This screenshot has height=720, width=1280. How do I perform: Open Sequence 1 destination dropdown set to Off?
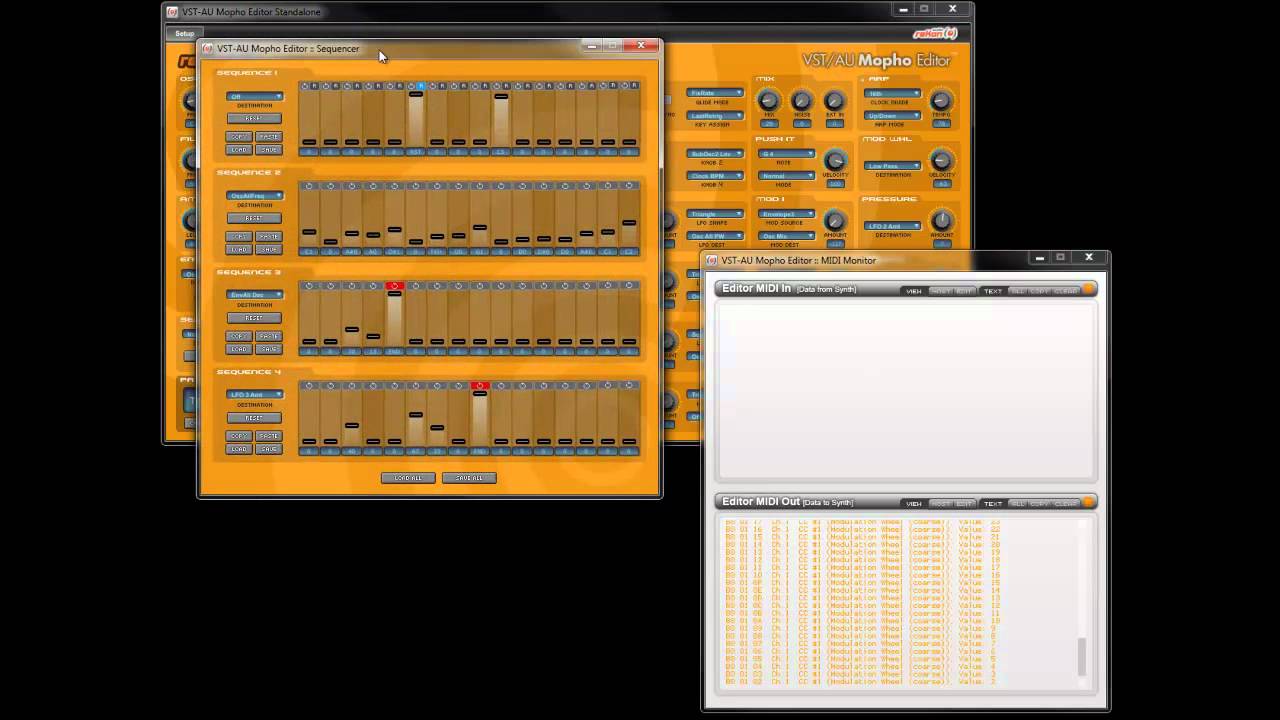pos(255,96)
